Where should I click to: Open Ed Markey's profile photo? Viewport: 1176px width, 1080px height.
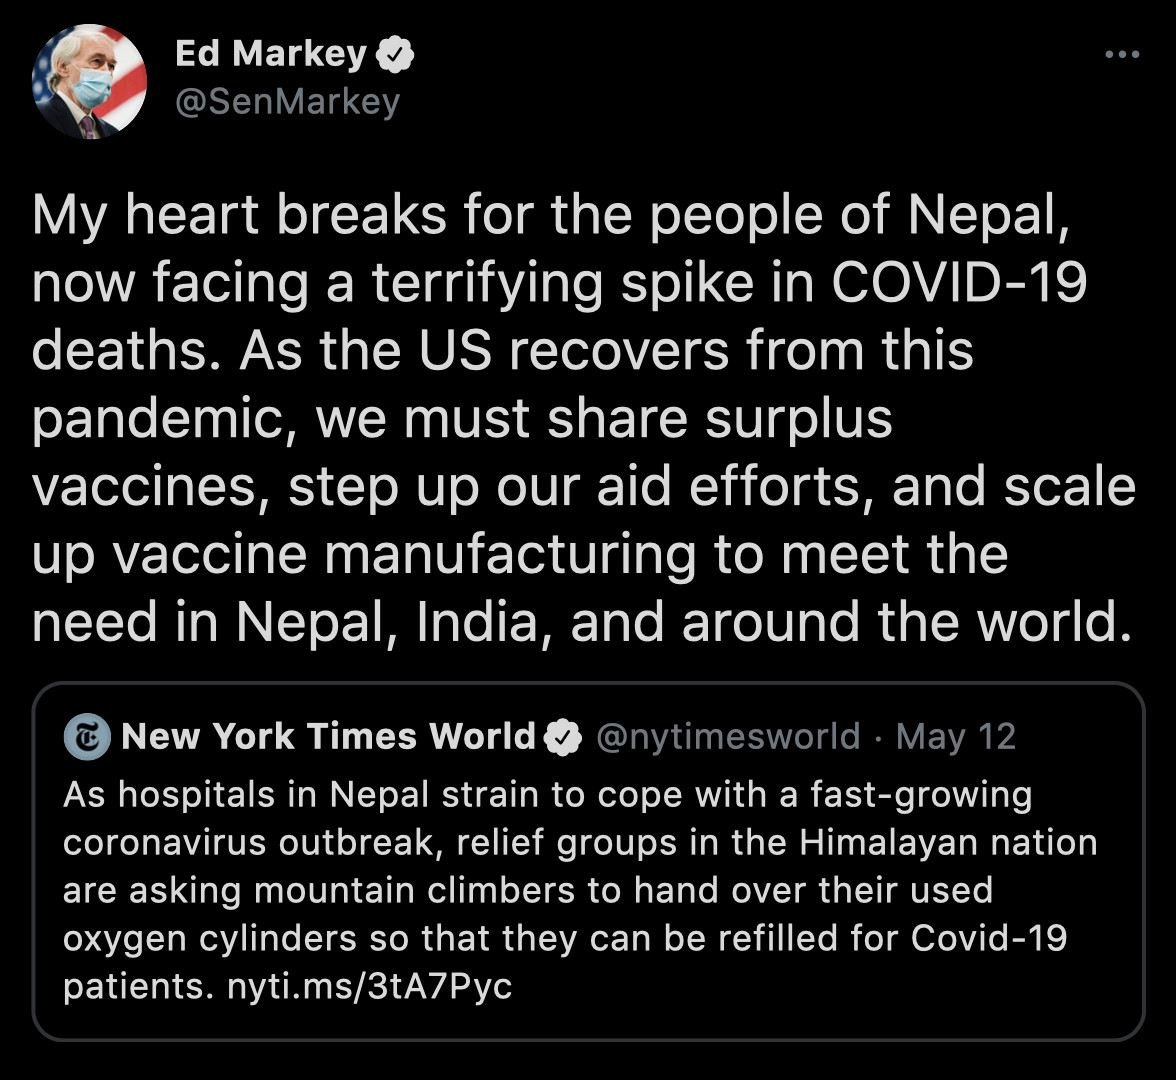click(x=90, y=82)
